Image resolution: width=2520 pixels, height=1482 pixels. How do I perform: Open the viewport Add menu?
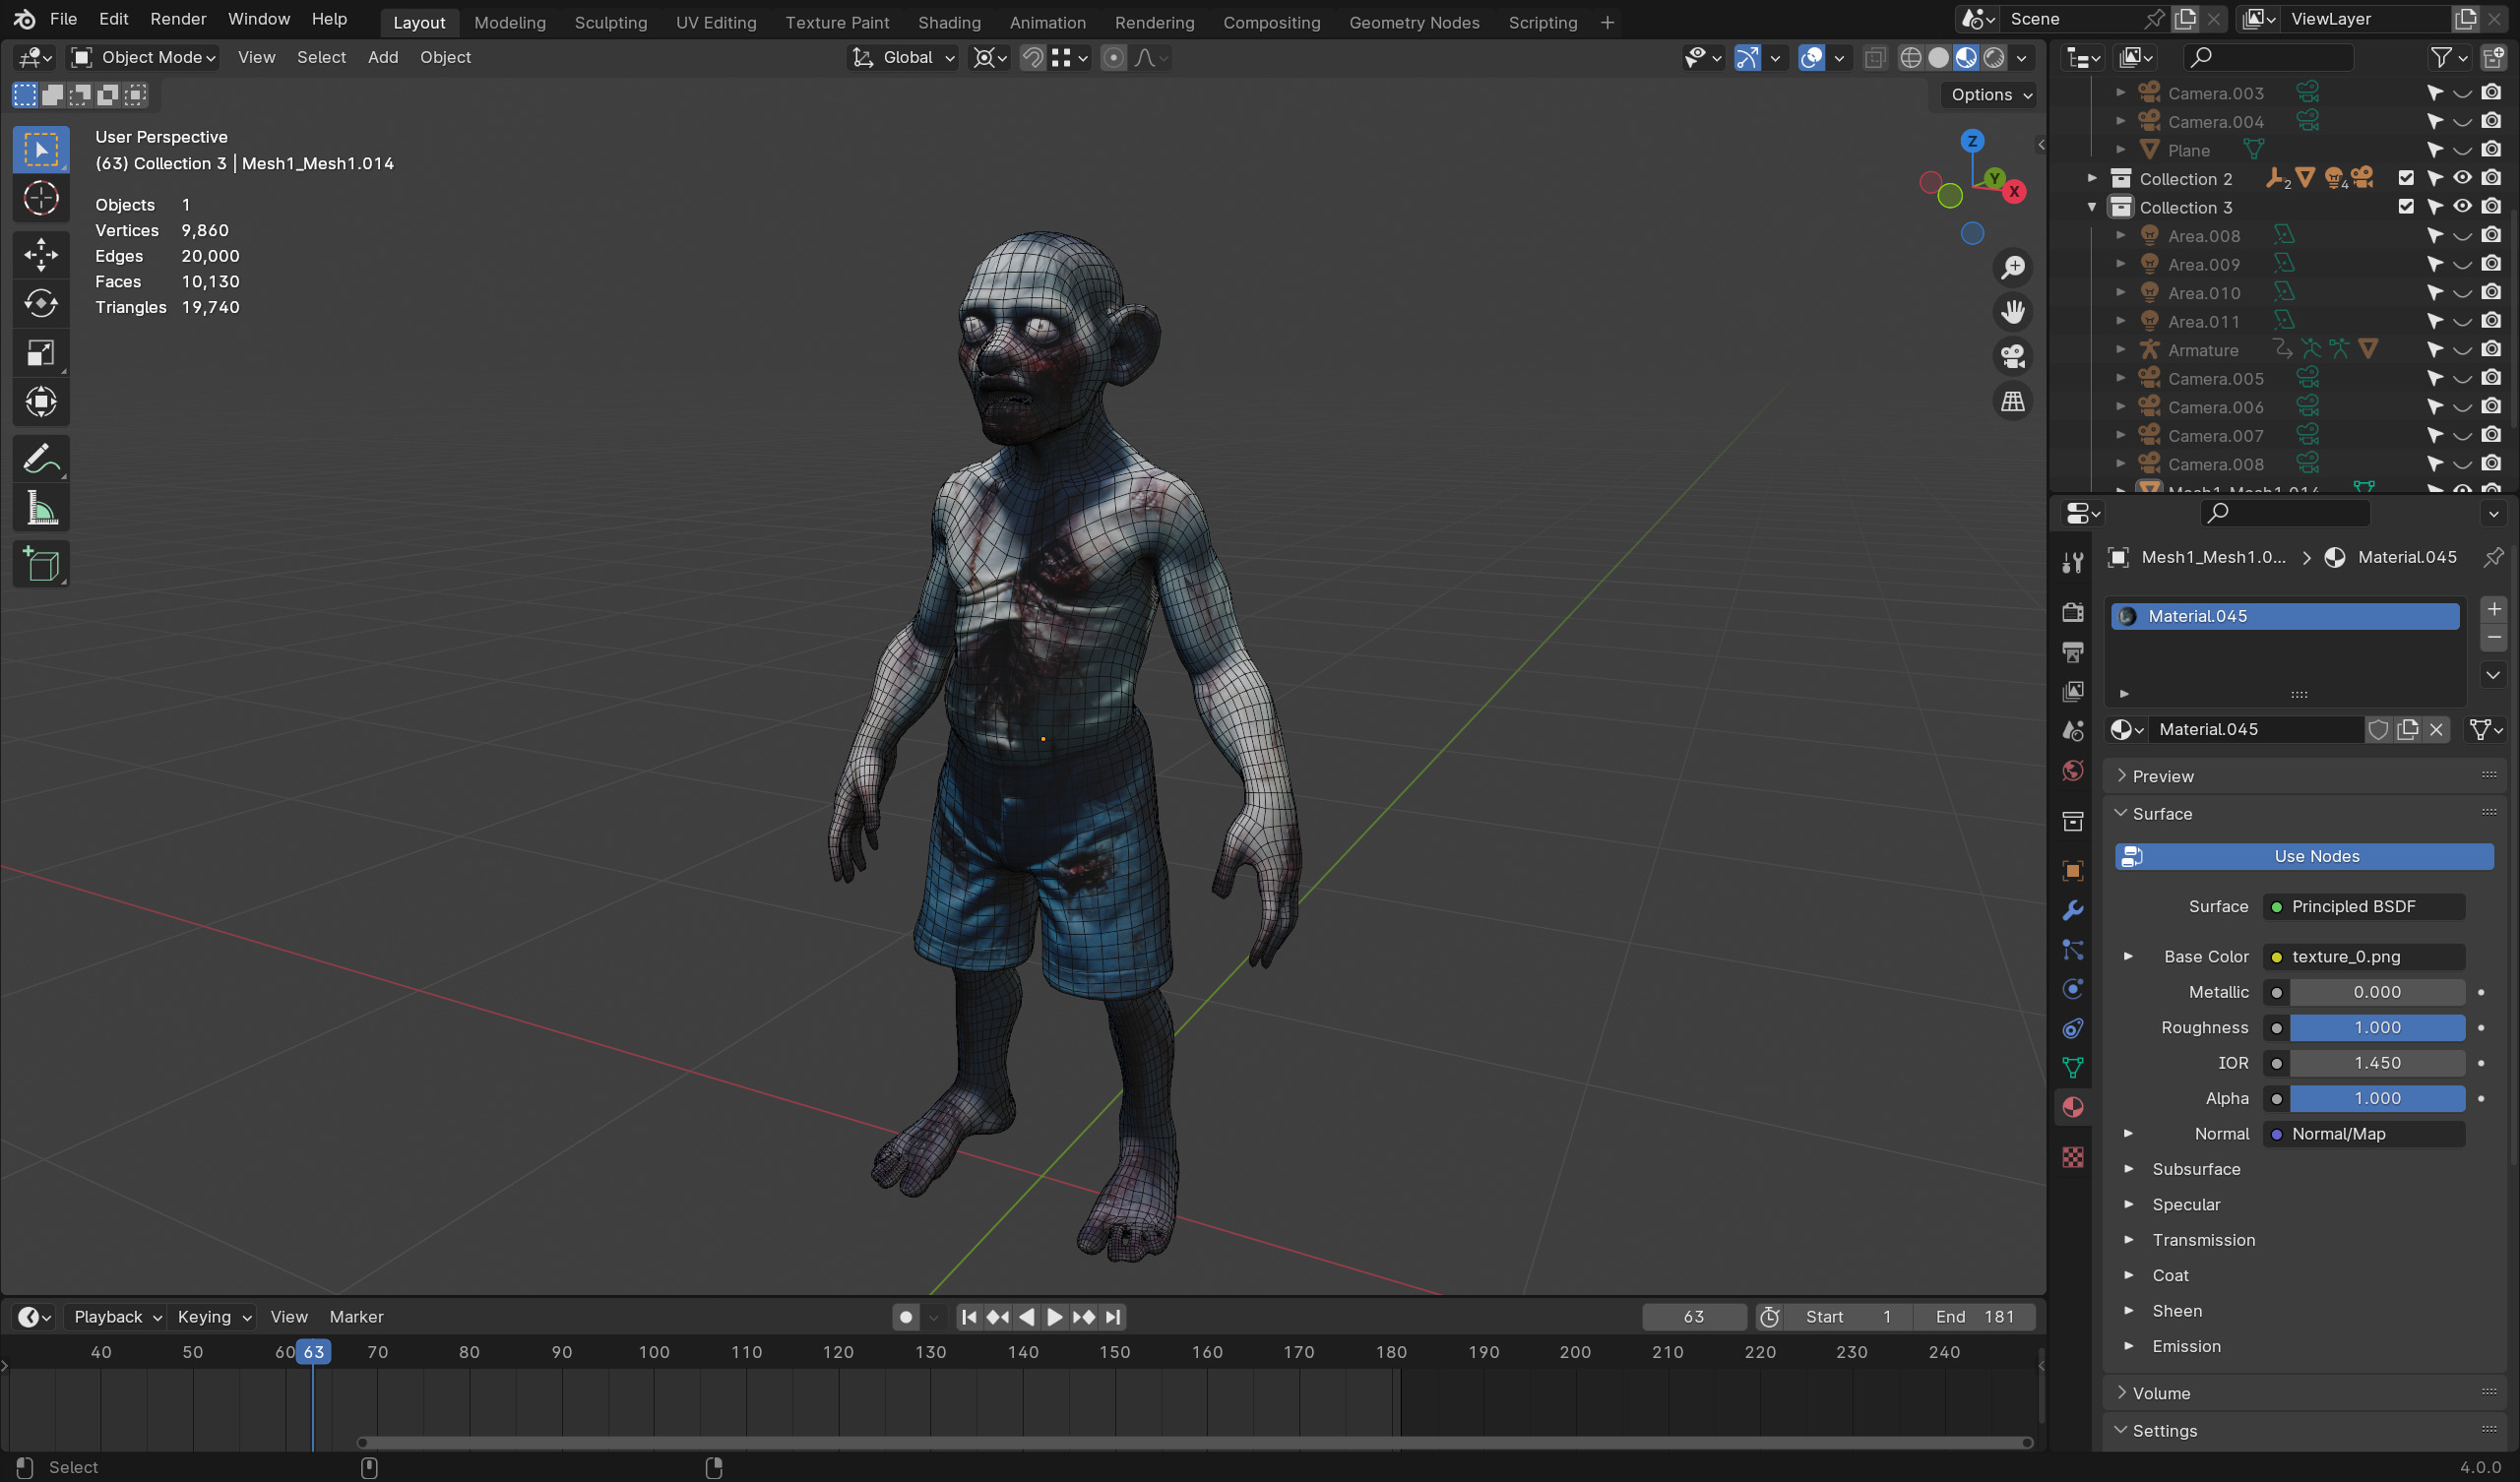pyautogui.click(x=382, y=58)
